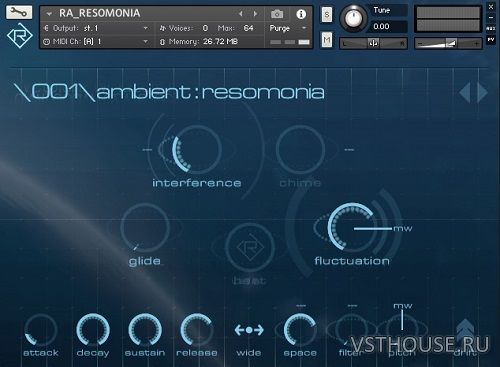This screenshot has width=500, height=367.
Task: Click the ambient:resomonia preset title
Action: (210, 92)
